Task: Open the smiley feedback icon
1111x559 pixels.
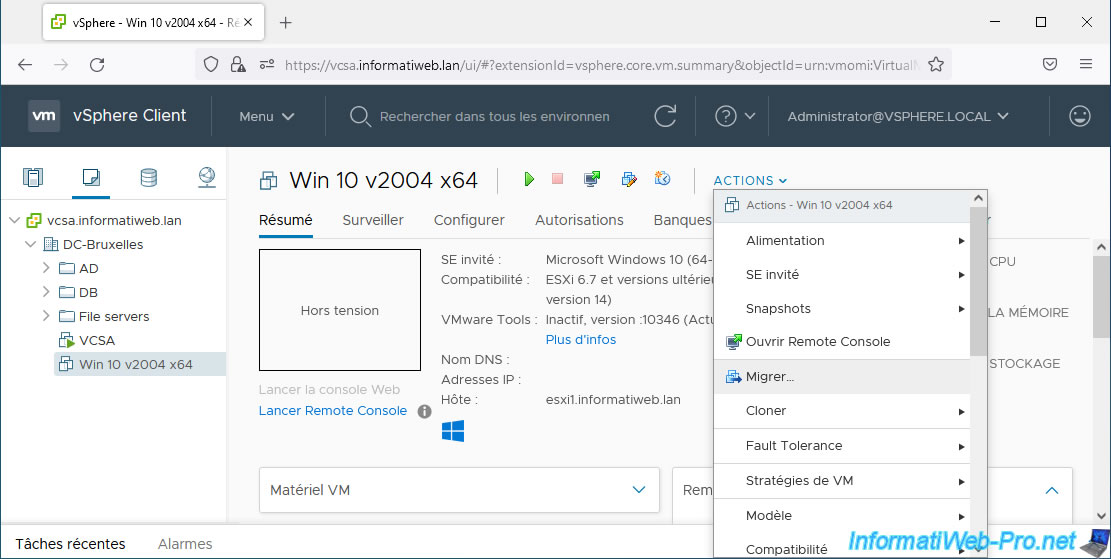Action: point(1079,116)
